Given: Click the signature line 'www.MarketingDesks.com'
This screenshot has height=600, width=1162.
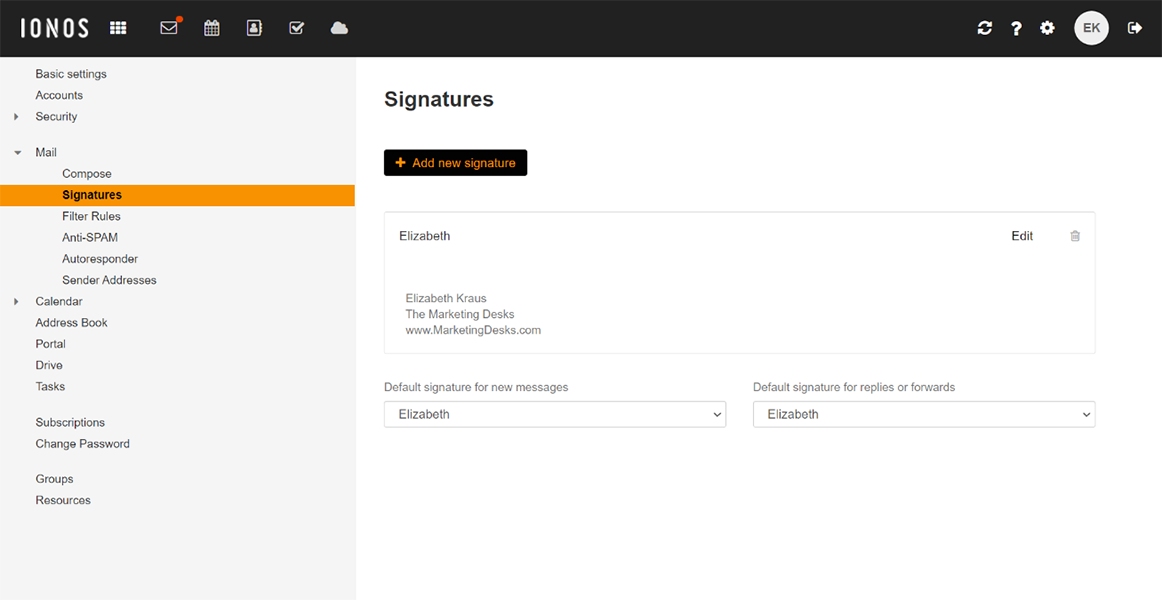Looking at the screenshot, I should click(x=473, y=330).
